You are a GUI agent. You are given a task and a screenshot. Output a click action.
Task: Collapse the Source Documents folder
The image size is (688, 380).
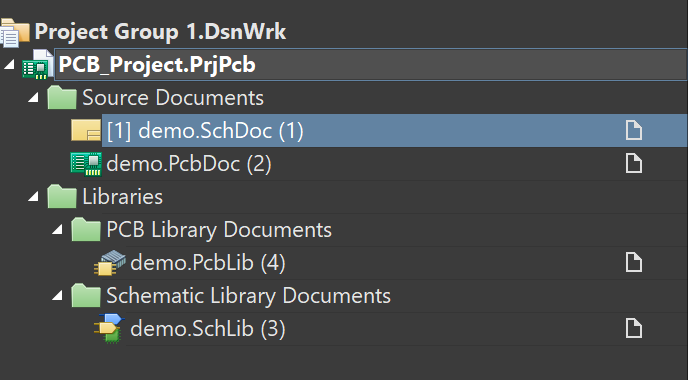tap(34, 98)
